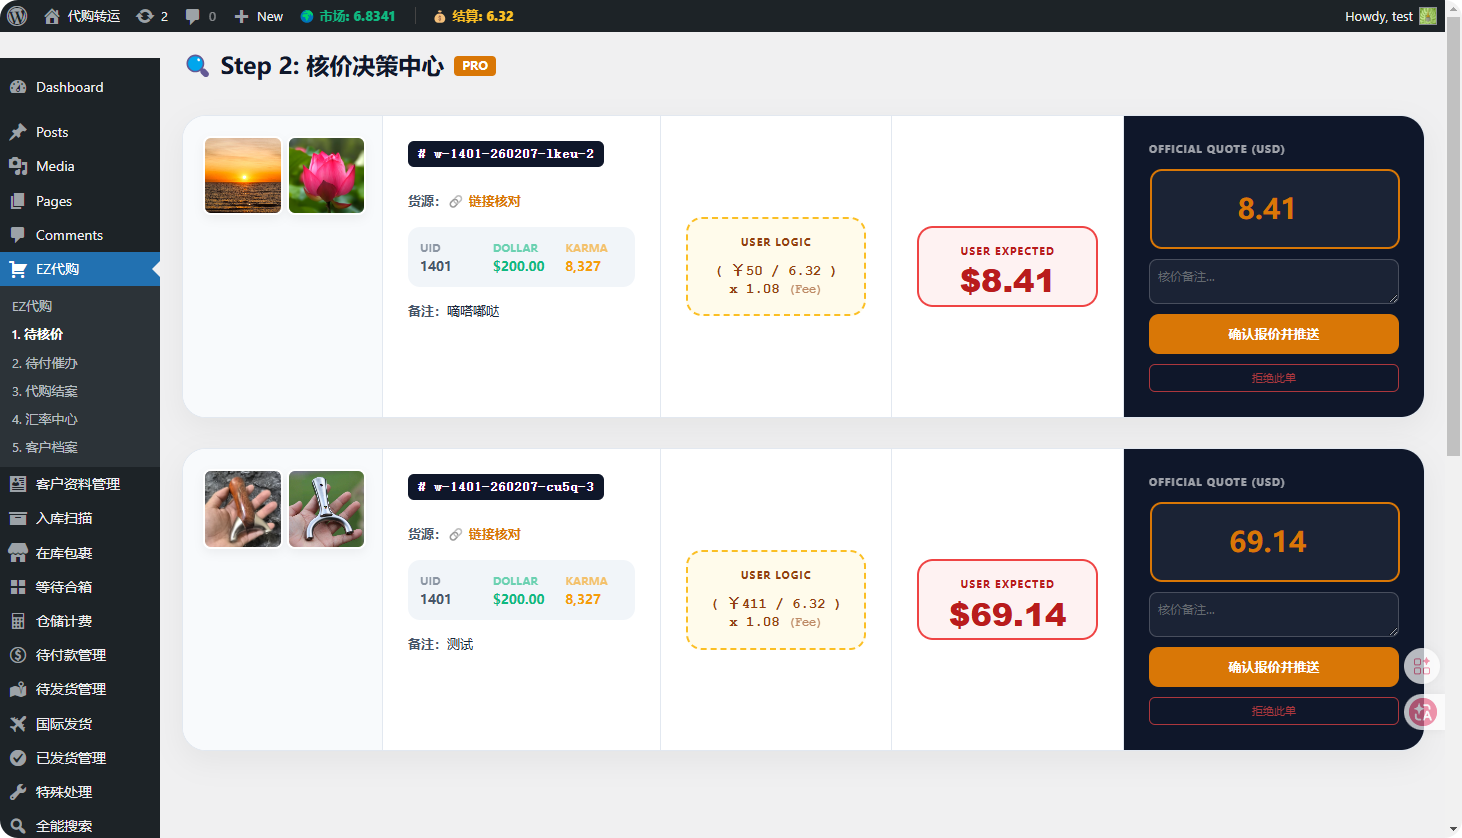Click the pink lotus flower thumbnail
The height and width of the screenshot is (838, 1462).
[327, 176]
